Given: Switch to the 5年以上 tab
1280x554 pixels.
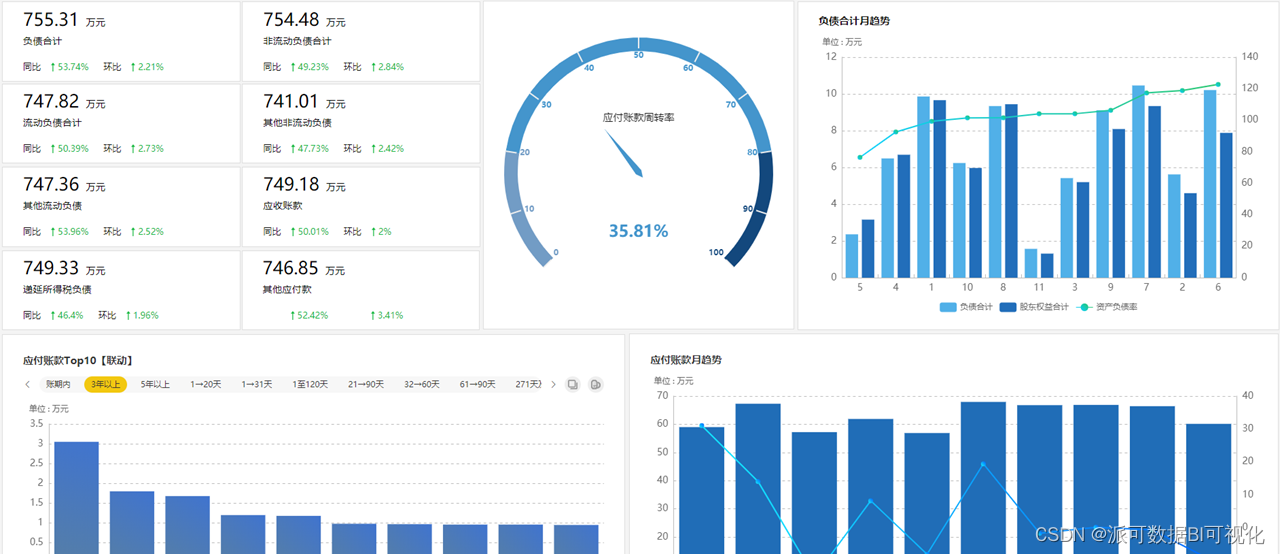Looking at the screenshot, I should 155,384.
